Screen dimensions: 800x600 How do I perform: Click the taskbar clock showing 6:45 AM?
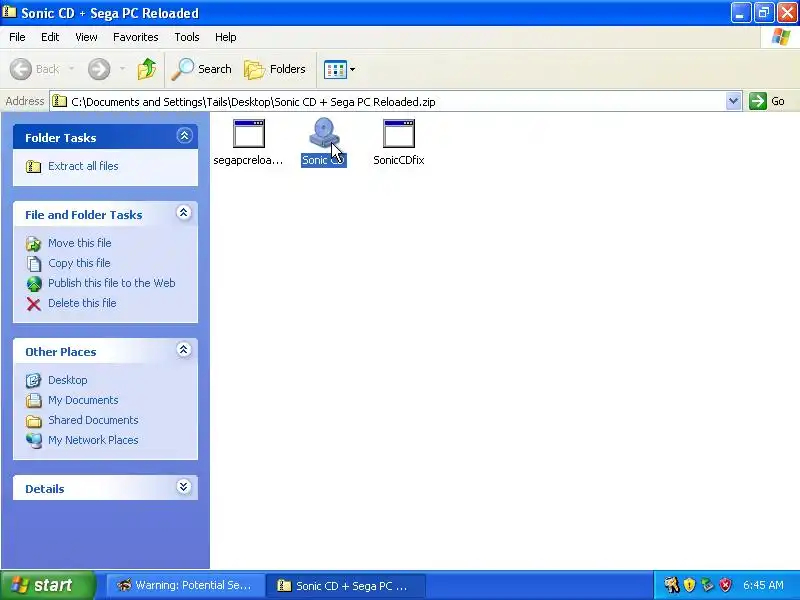pyautogui.click(x=763, y=585)
